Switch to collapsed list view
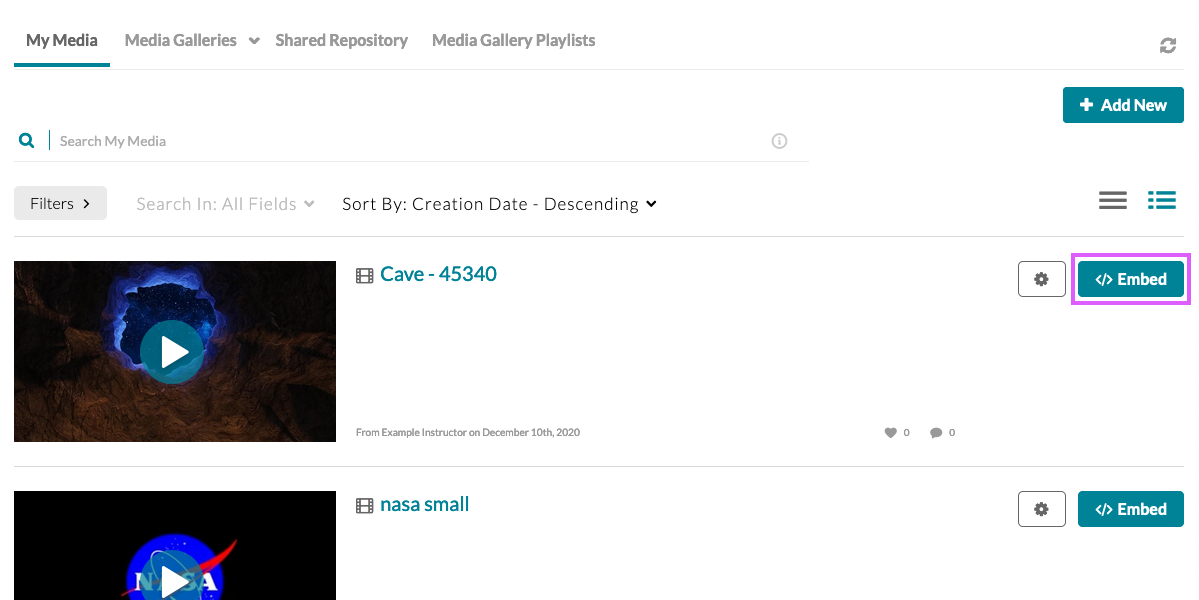The height and width of the screenshot is (600, 1199). point(1112,200)
